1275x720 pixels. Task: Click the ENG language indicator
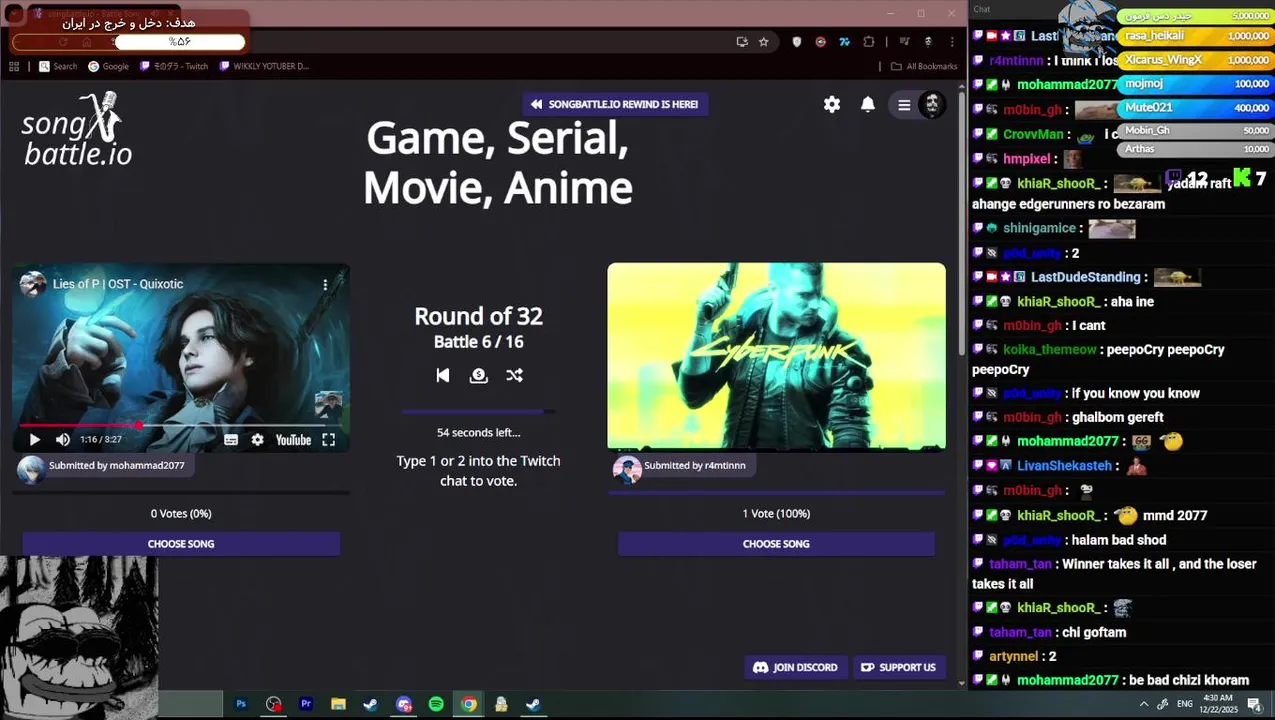pyautogui.click(x=1184, y=704)
